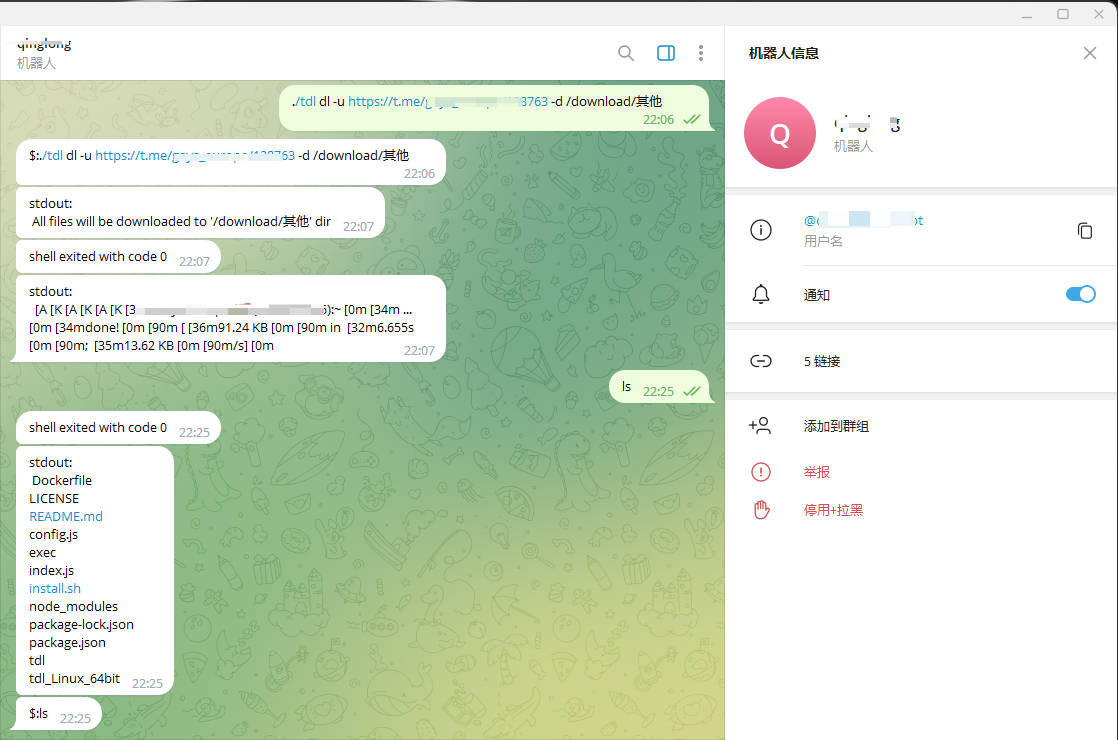
Task: Click the pink Q bot avatar
Action: point(780,132)
